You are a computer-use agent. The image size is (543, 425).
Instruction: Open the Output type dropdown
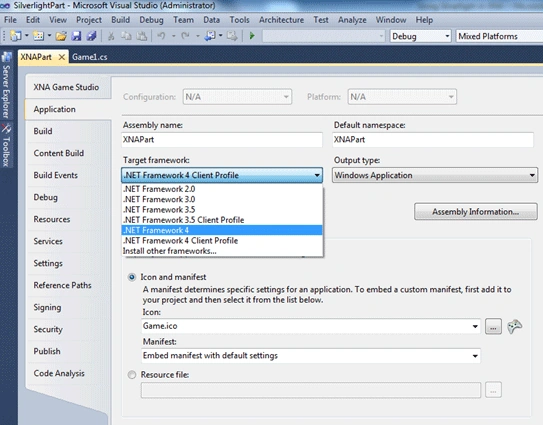click(x=435, y=175)
